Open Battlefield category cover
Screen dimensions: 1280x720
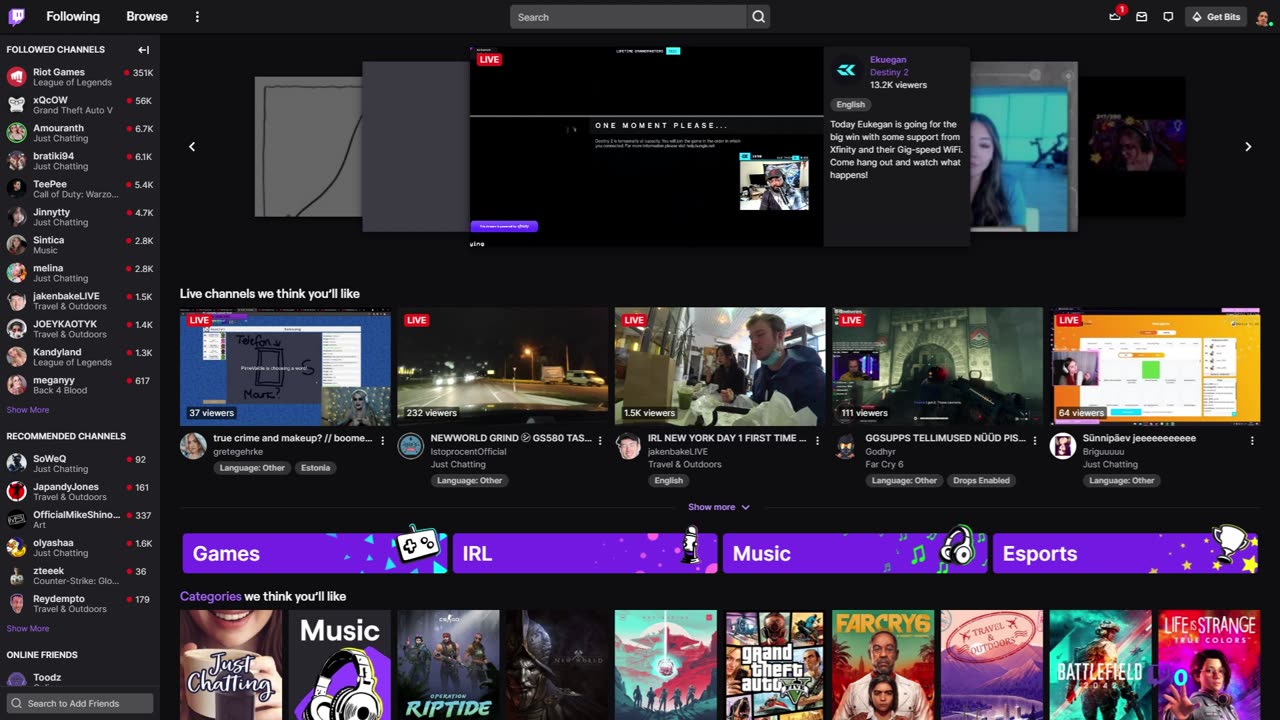1100,665
